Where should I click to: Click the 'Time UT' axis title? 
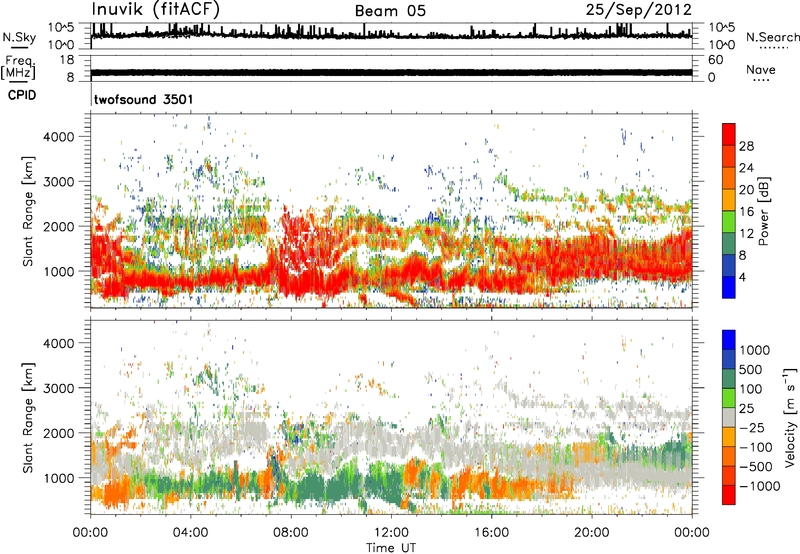click(x=391, y=548)
